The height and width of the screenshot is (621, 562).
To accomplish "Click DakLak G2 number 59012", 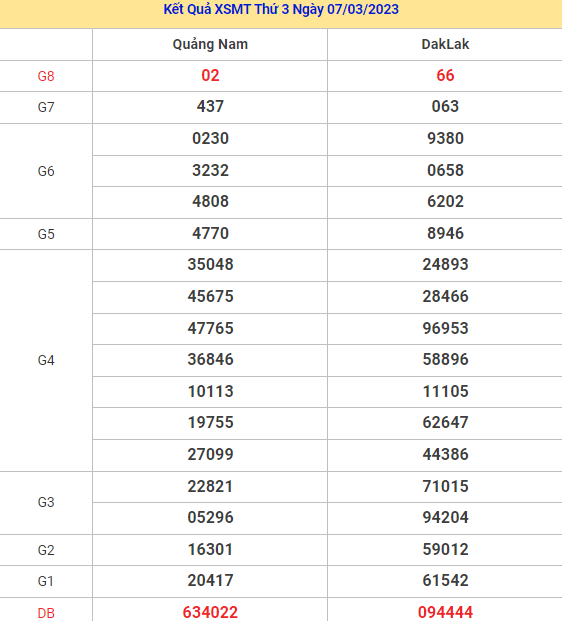I will click(445, 549).
